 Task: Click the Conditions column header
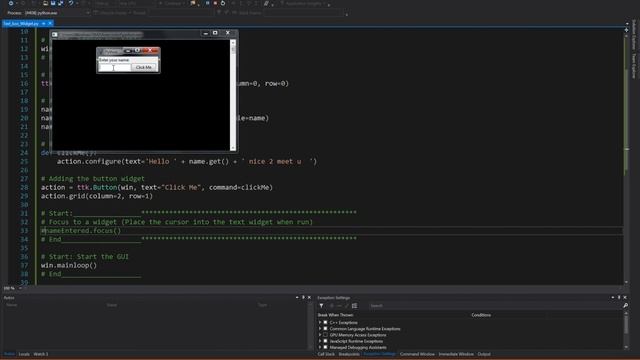point(481,315)
